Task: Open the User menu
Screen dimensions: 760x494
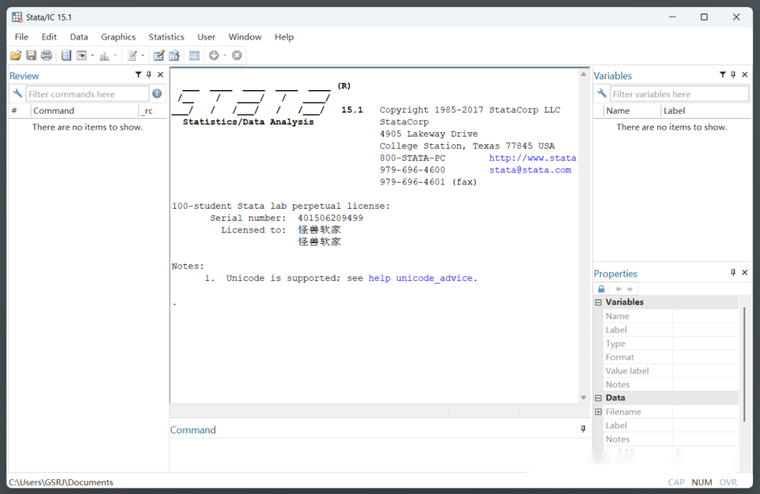Action: [x=206, y=37]
